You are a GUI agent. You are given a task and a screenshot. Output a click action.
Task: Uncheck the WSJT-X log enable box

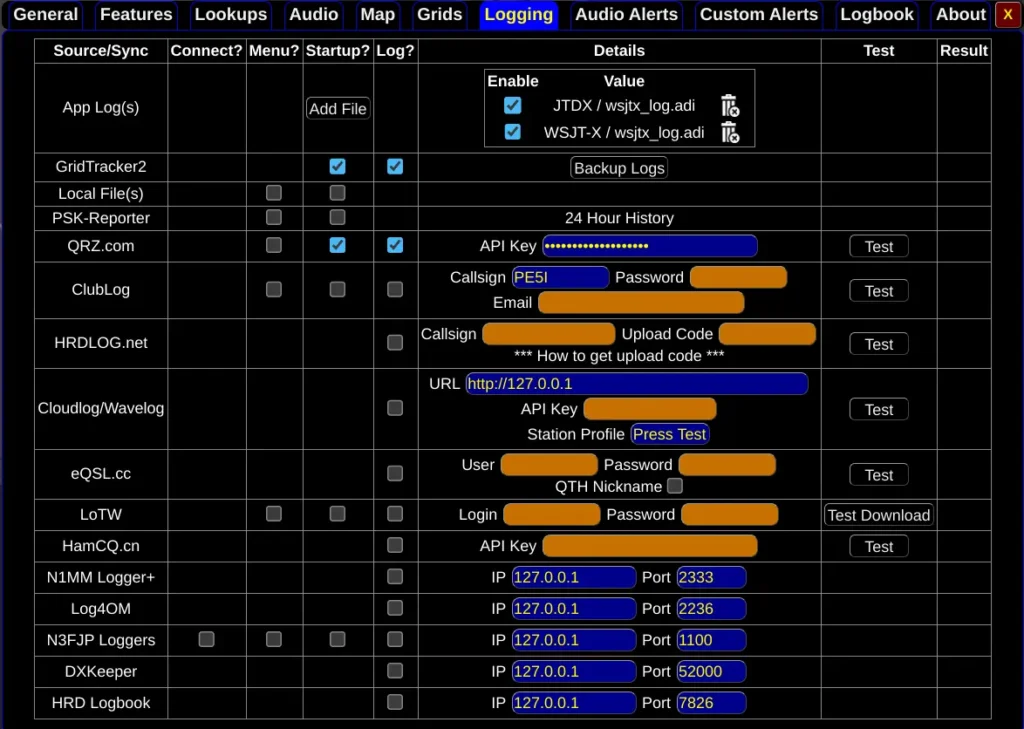click(x=513, y=132)
